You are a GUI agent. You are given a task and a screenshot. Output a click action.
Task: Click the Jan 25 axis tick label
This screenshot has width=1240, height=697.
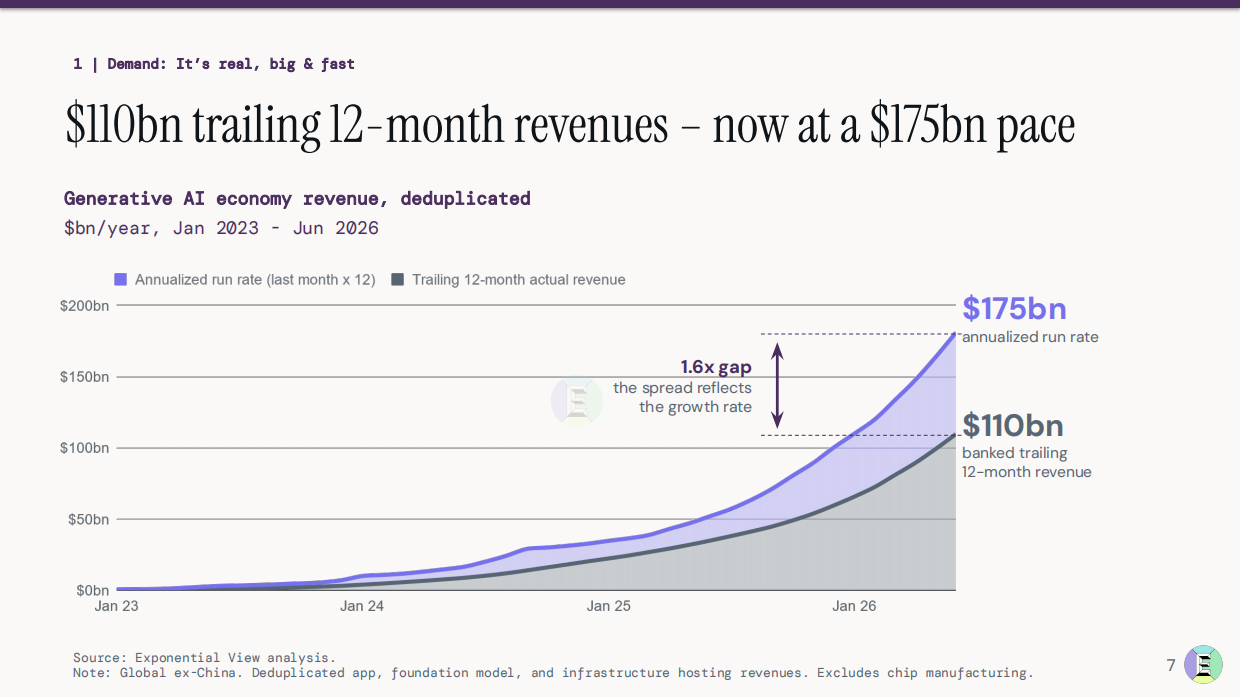point(609,606)
